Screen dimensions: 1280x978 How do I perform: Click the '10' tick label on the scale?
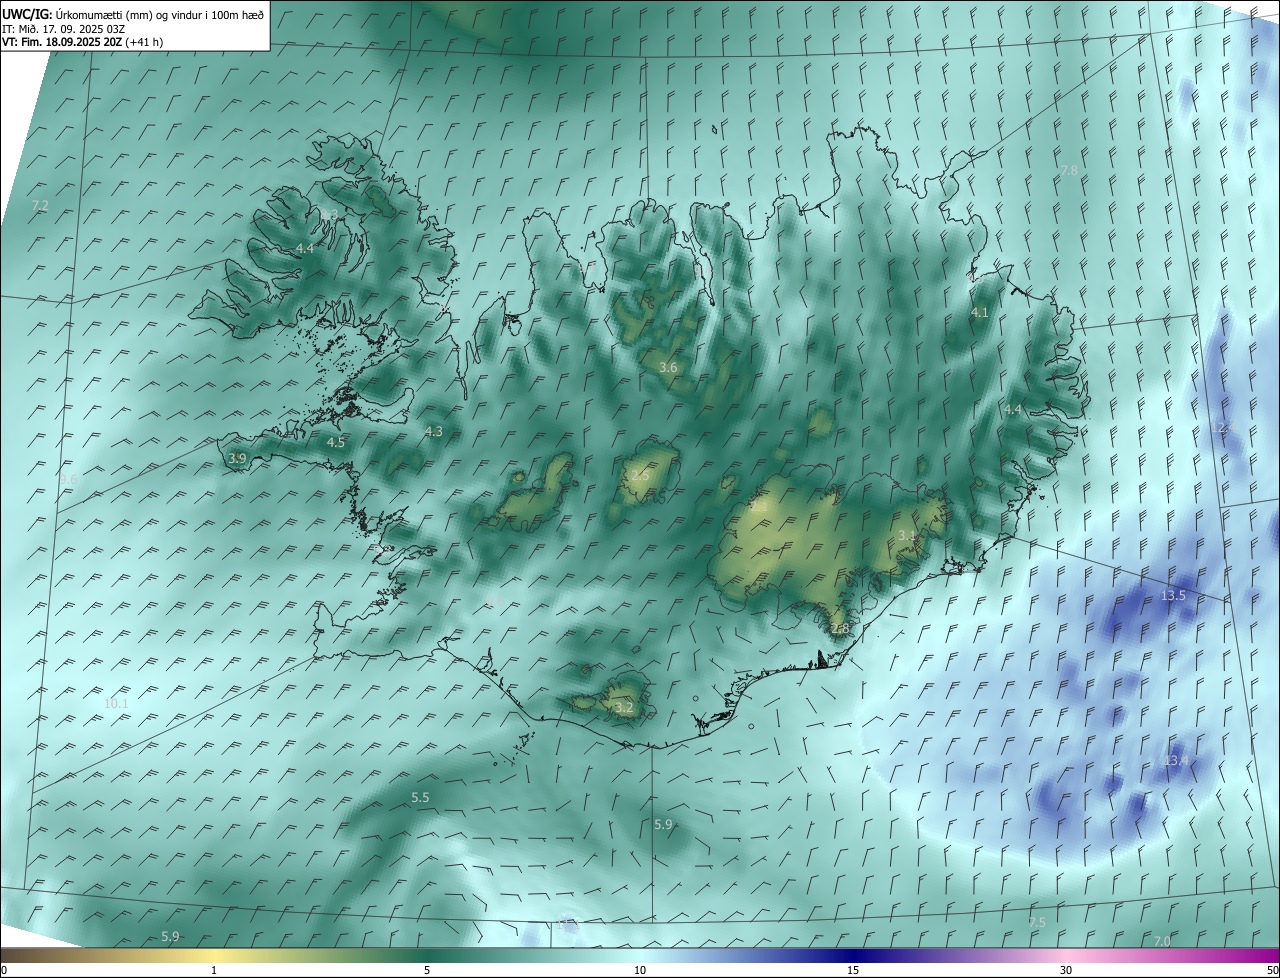(x=640, y=971)
